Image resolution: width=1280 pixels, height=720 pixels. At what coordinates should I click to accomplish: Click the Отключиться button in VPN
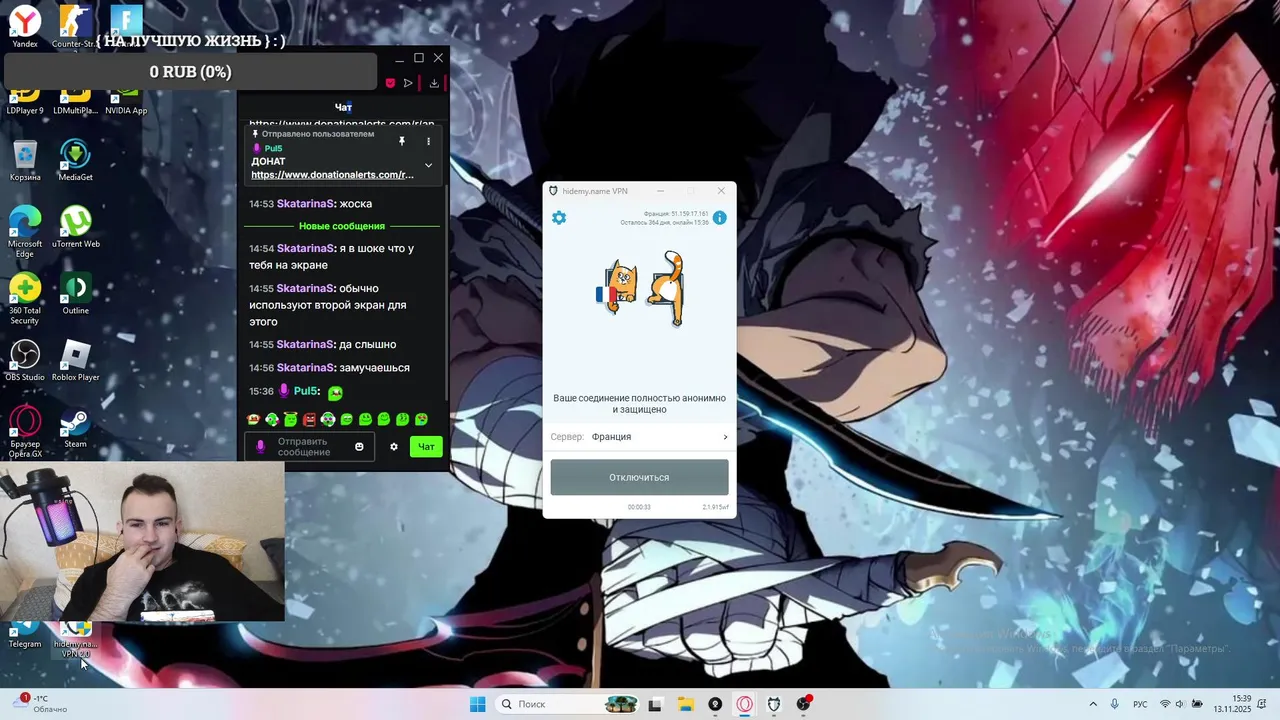coord(639,477)
